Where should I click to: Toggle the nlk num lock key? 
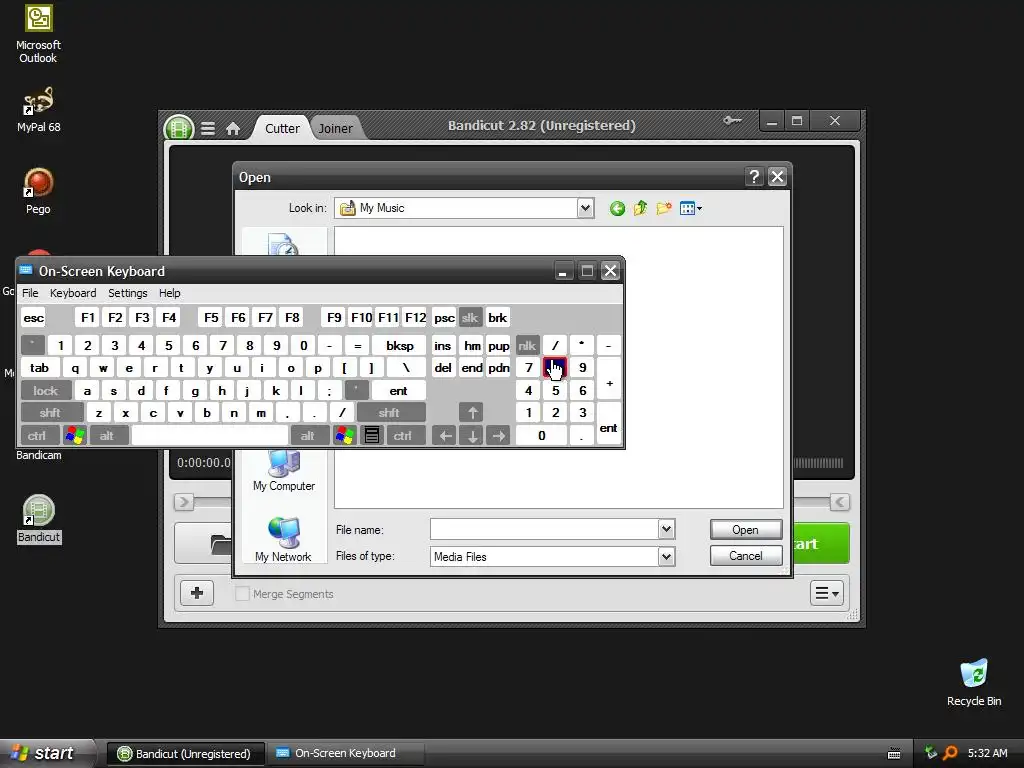527,345
